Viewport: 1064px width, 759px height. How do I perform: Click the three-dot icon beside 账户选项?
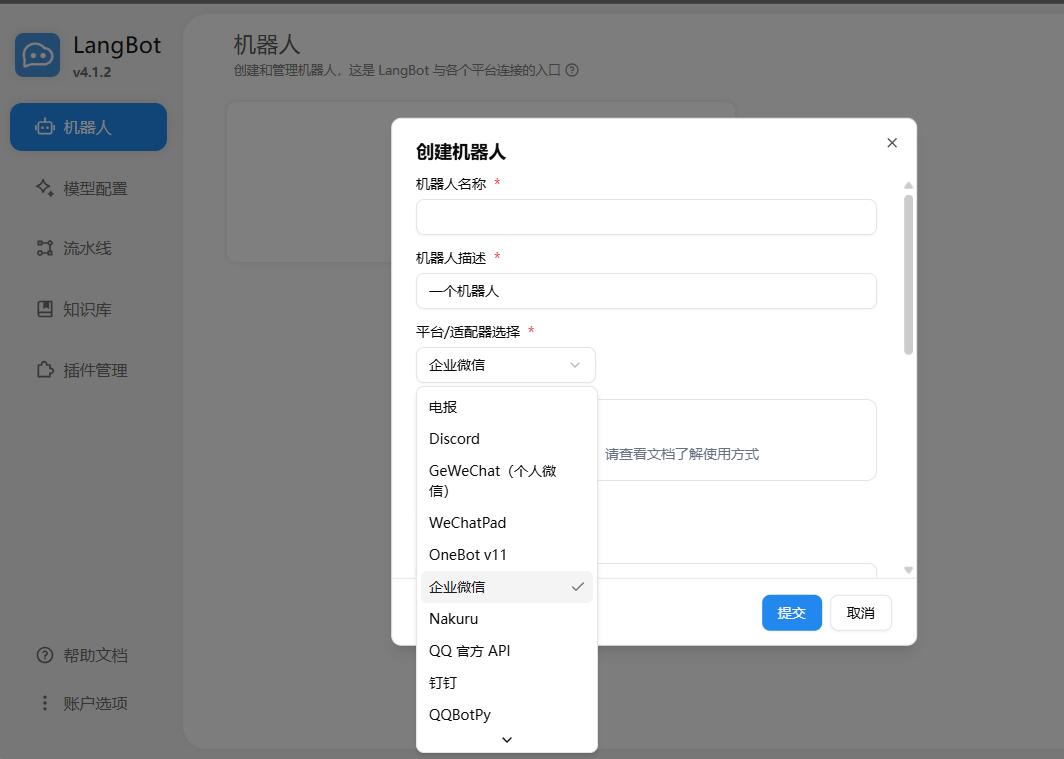tap(45, 703)
